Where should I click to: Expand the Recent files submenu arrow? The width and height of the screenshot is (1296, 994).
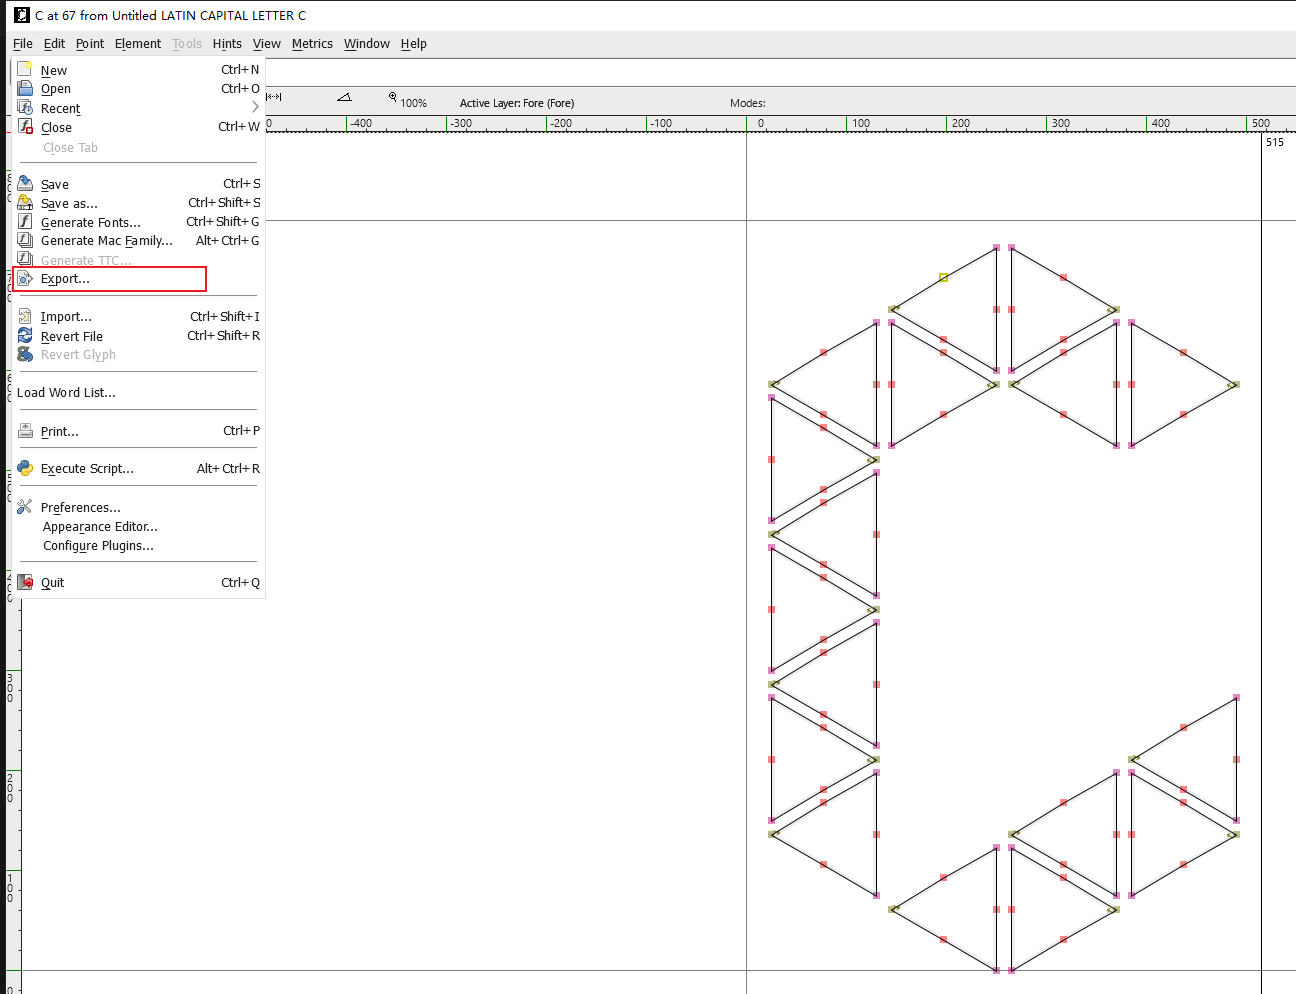coord(255,107)
